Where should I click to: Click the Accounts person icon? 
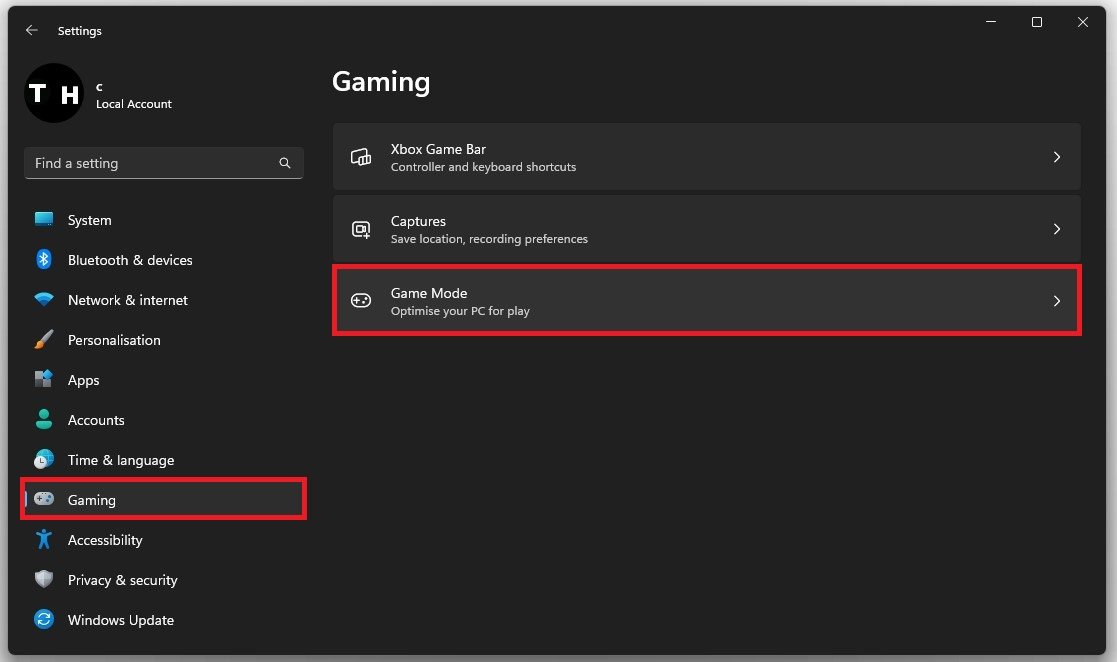click(x=44, y=420)
